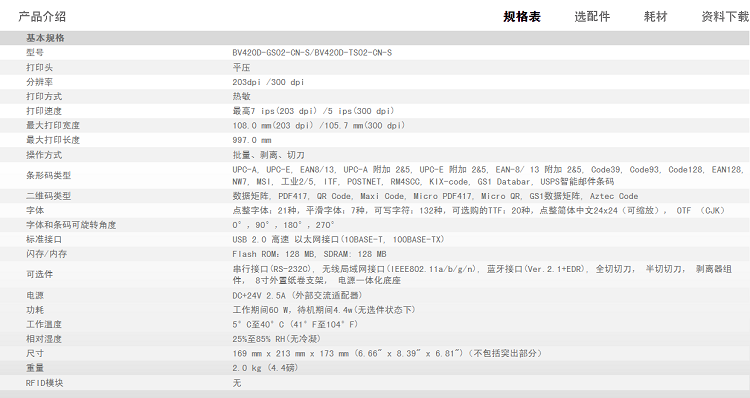Click the 打印速度 label
This screenshot has width=750, height=398.
[44, 111]
